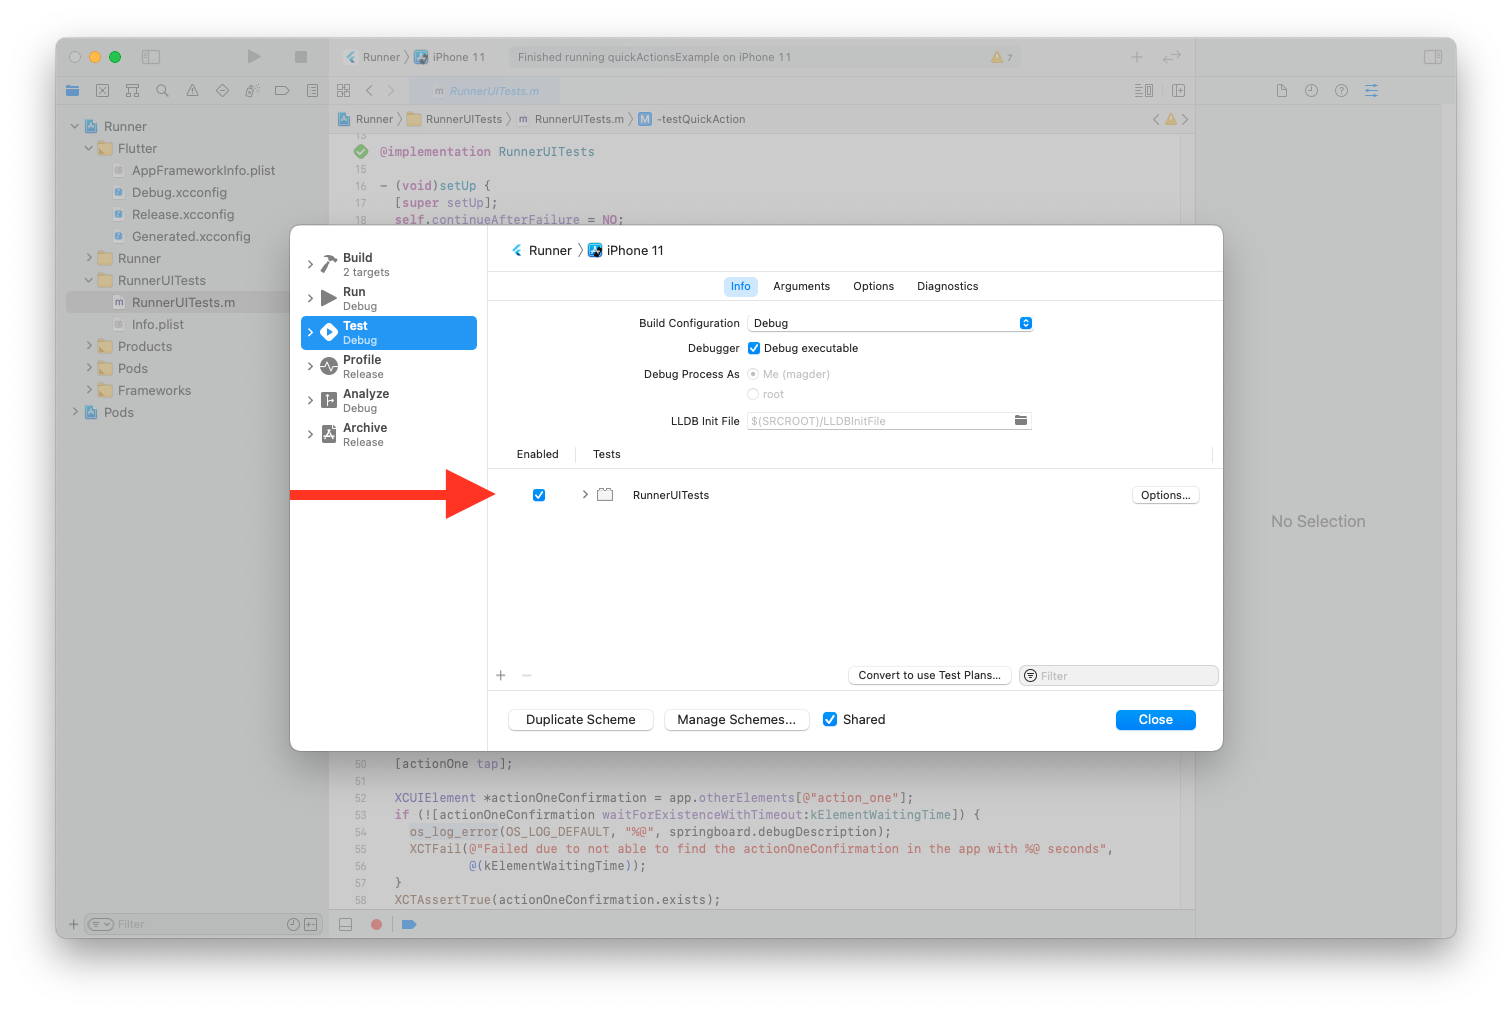
Task: Click Duplicate Scheme button
Action: pos(581,720)
